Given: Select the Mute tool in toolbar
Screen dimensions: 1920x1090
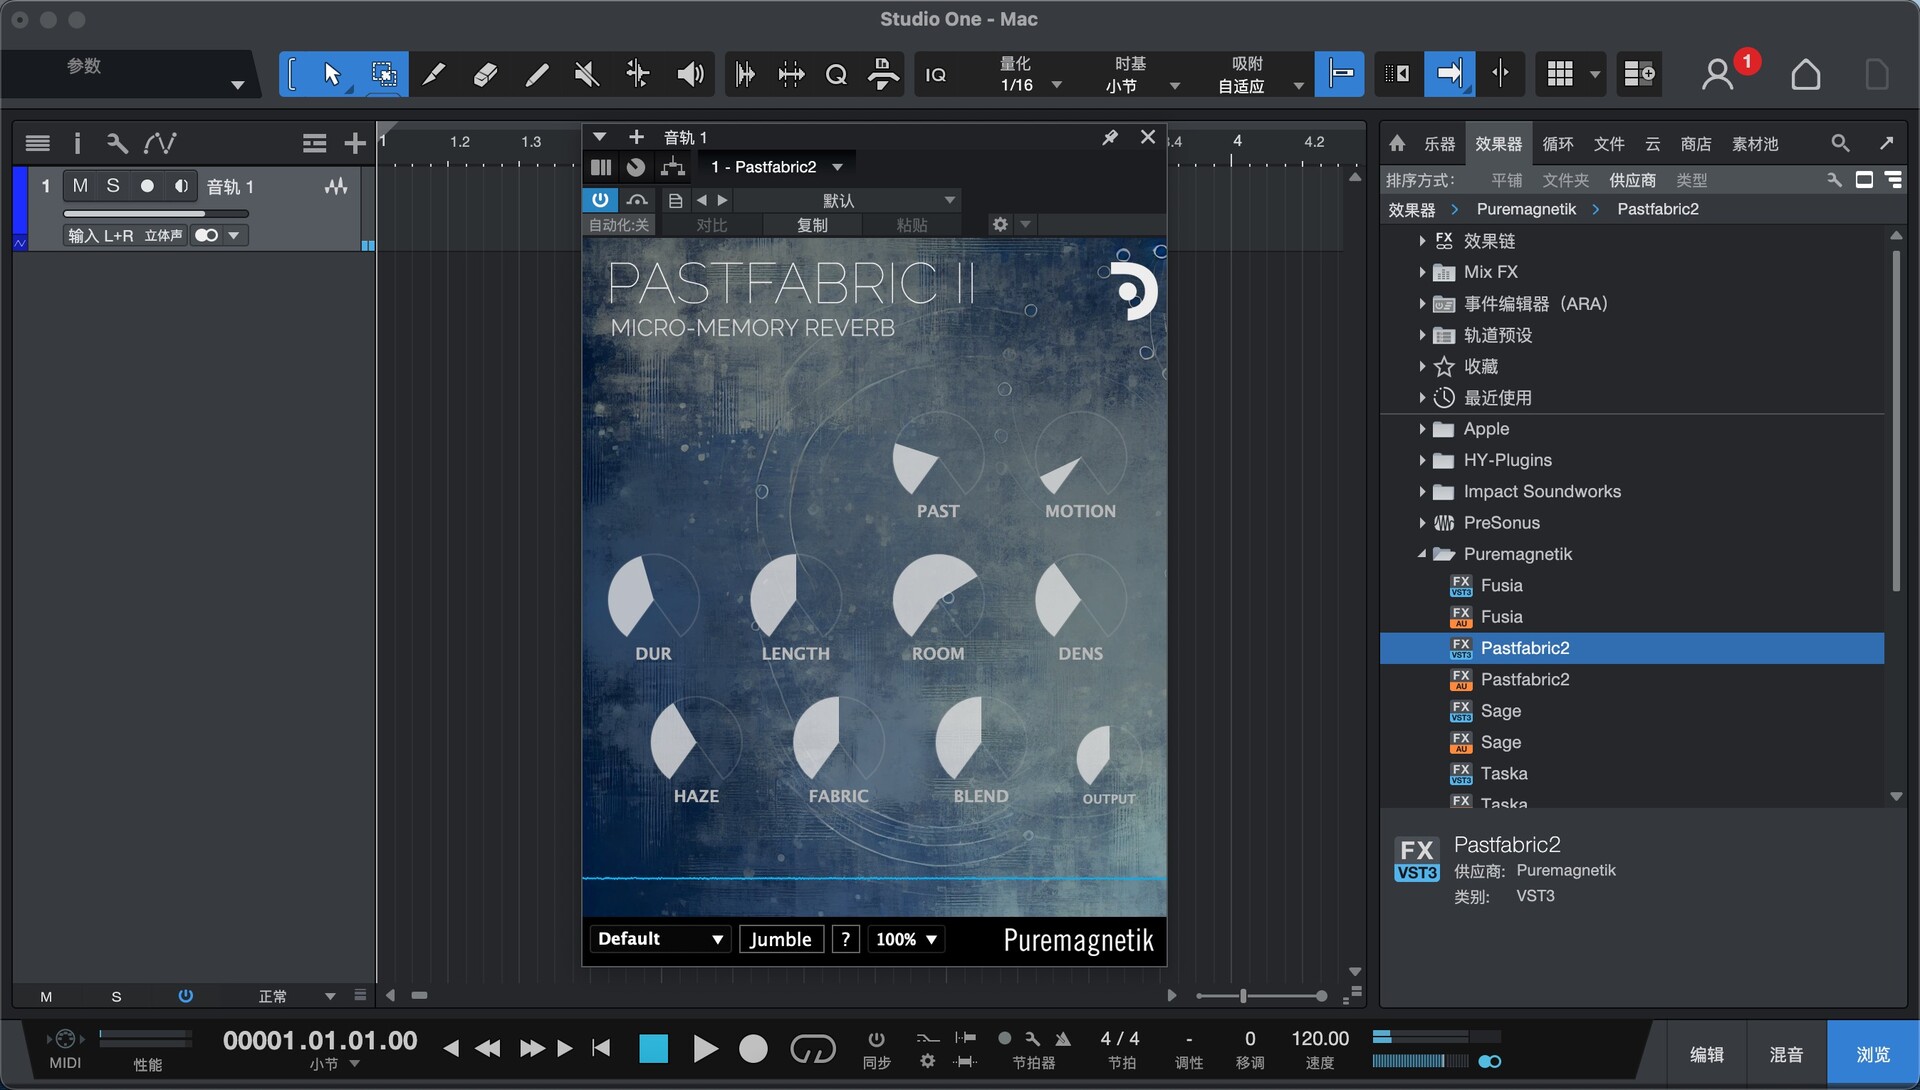Looking at the screenshot, I should point(587,74).
